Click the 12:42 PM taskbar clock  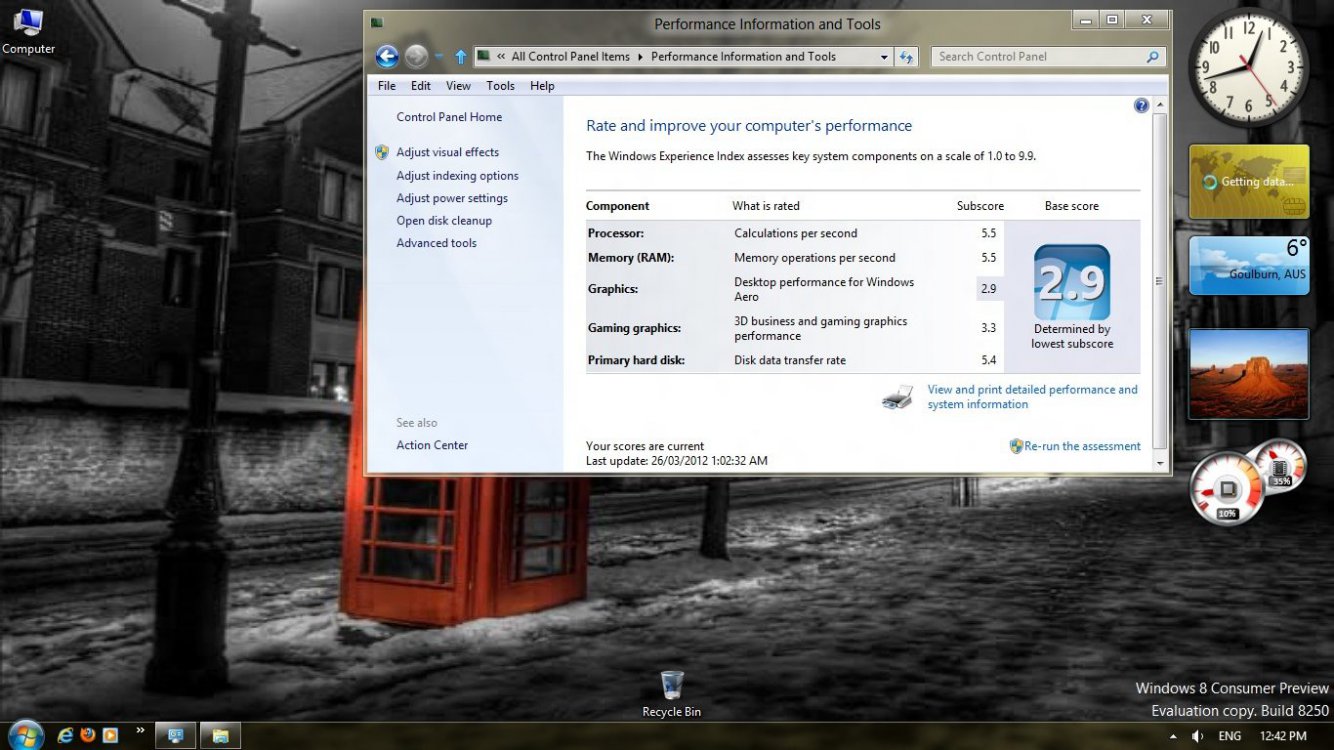pos(1283,736)
